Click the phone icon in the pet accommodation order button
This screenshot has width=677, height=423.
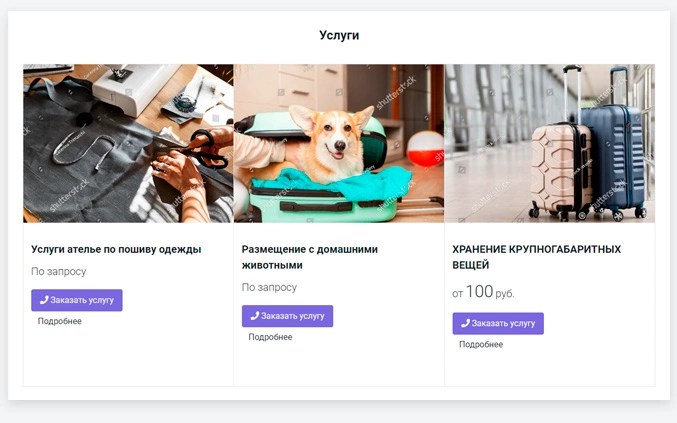click(254, 316)
